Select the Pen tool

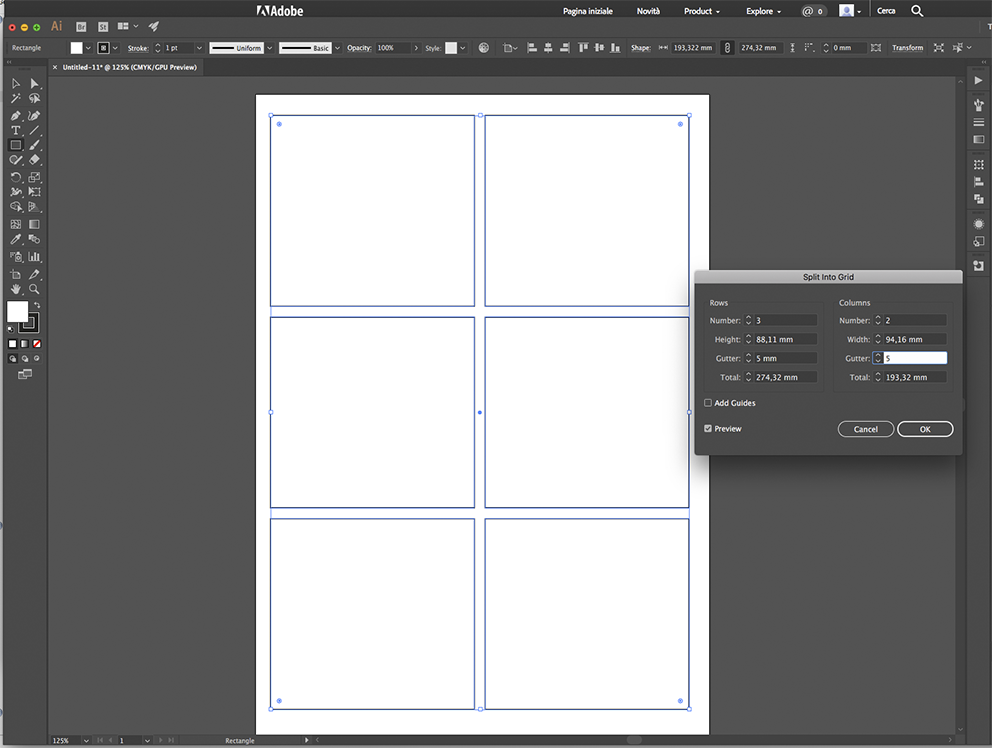[x=14, y=116]
